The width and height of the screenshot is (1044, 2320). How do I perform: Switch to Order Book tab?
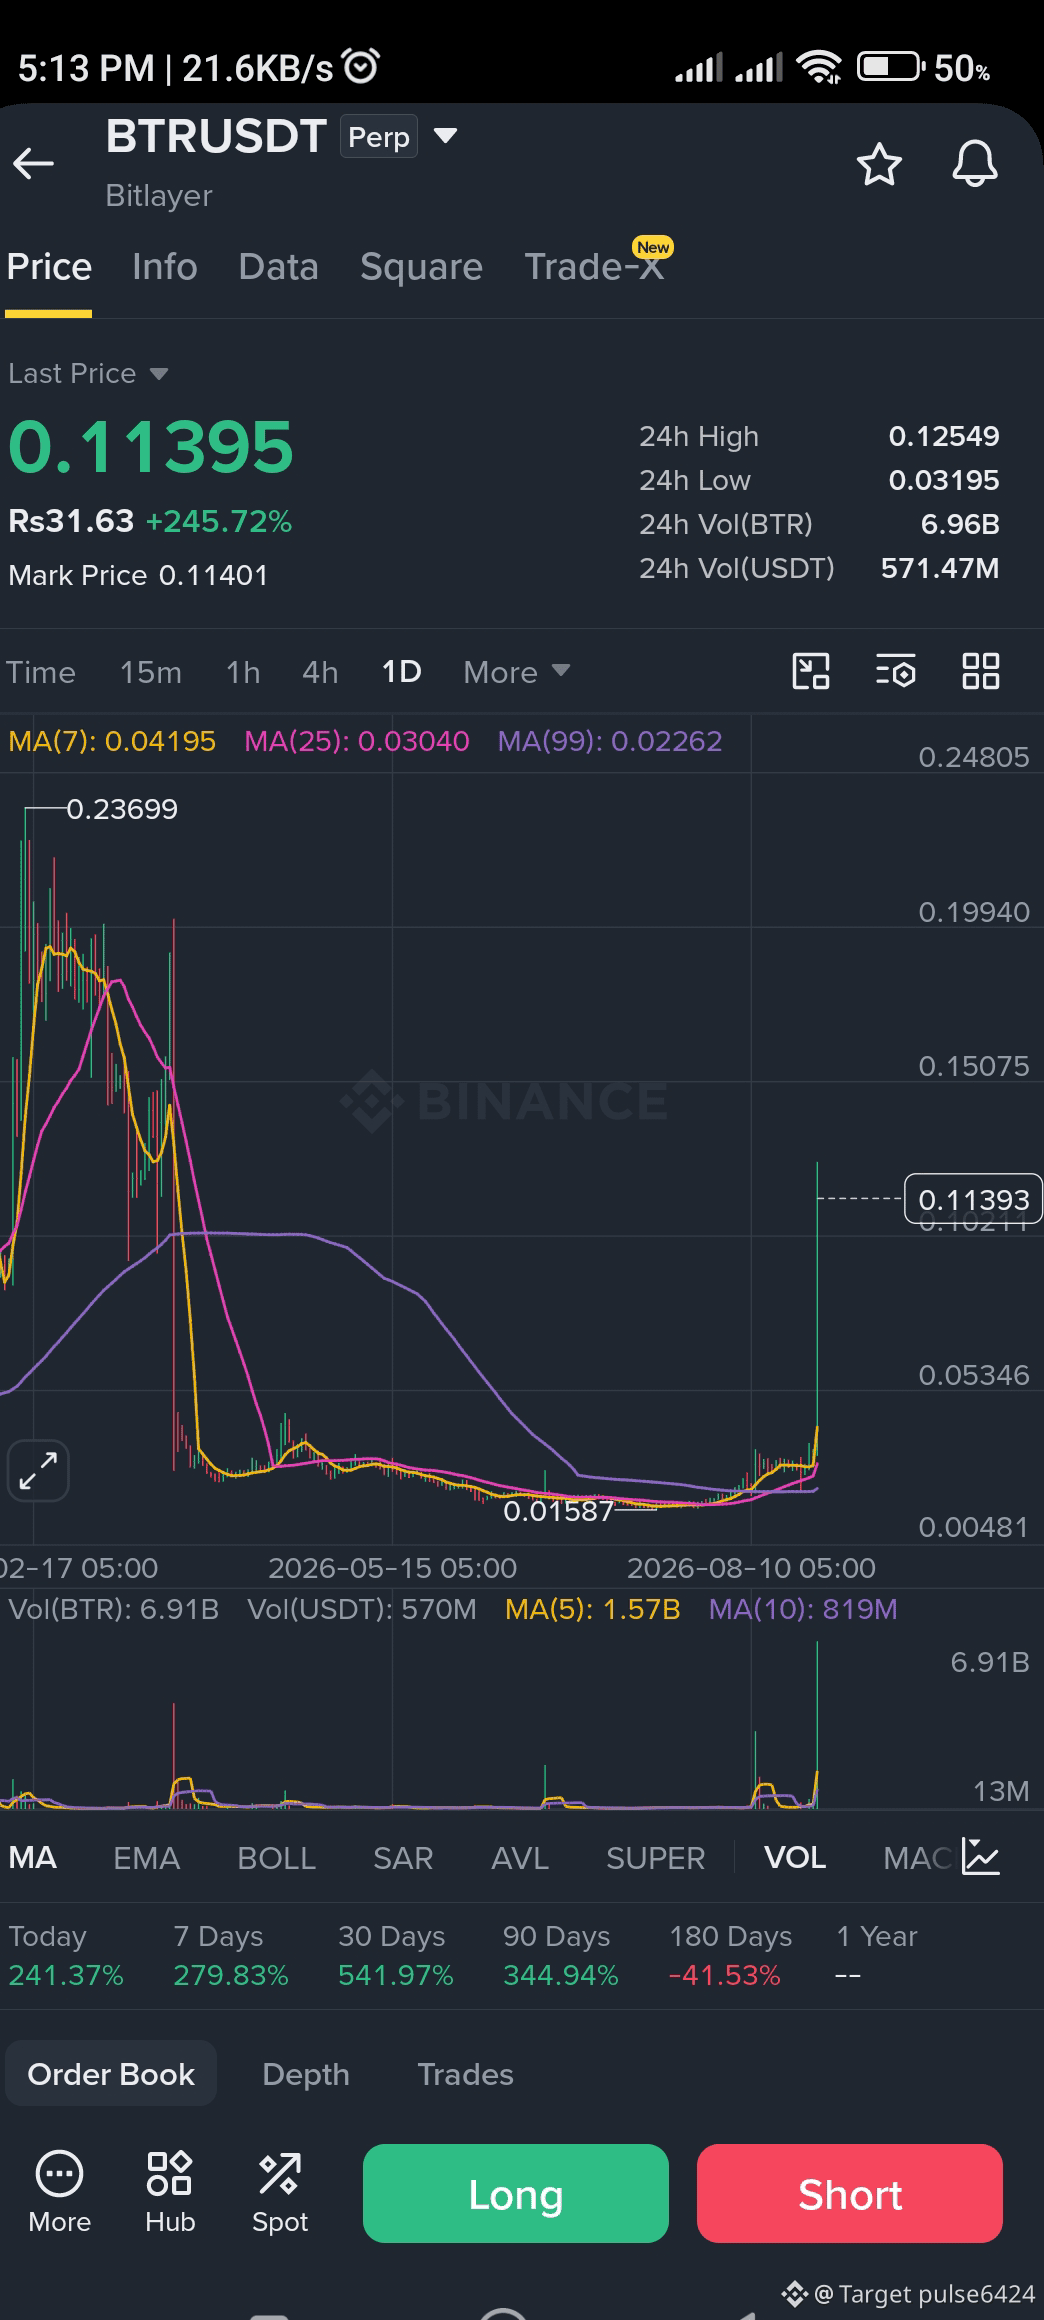pyautogui.click(x=111, y=2074)
